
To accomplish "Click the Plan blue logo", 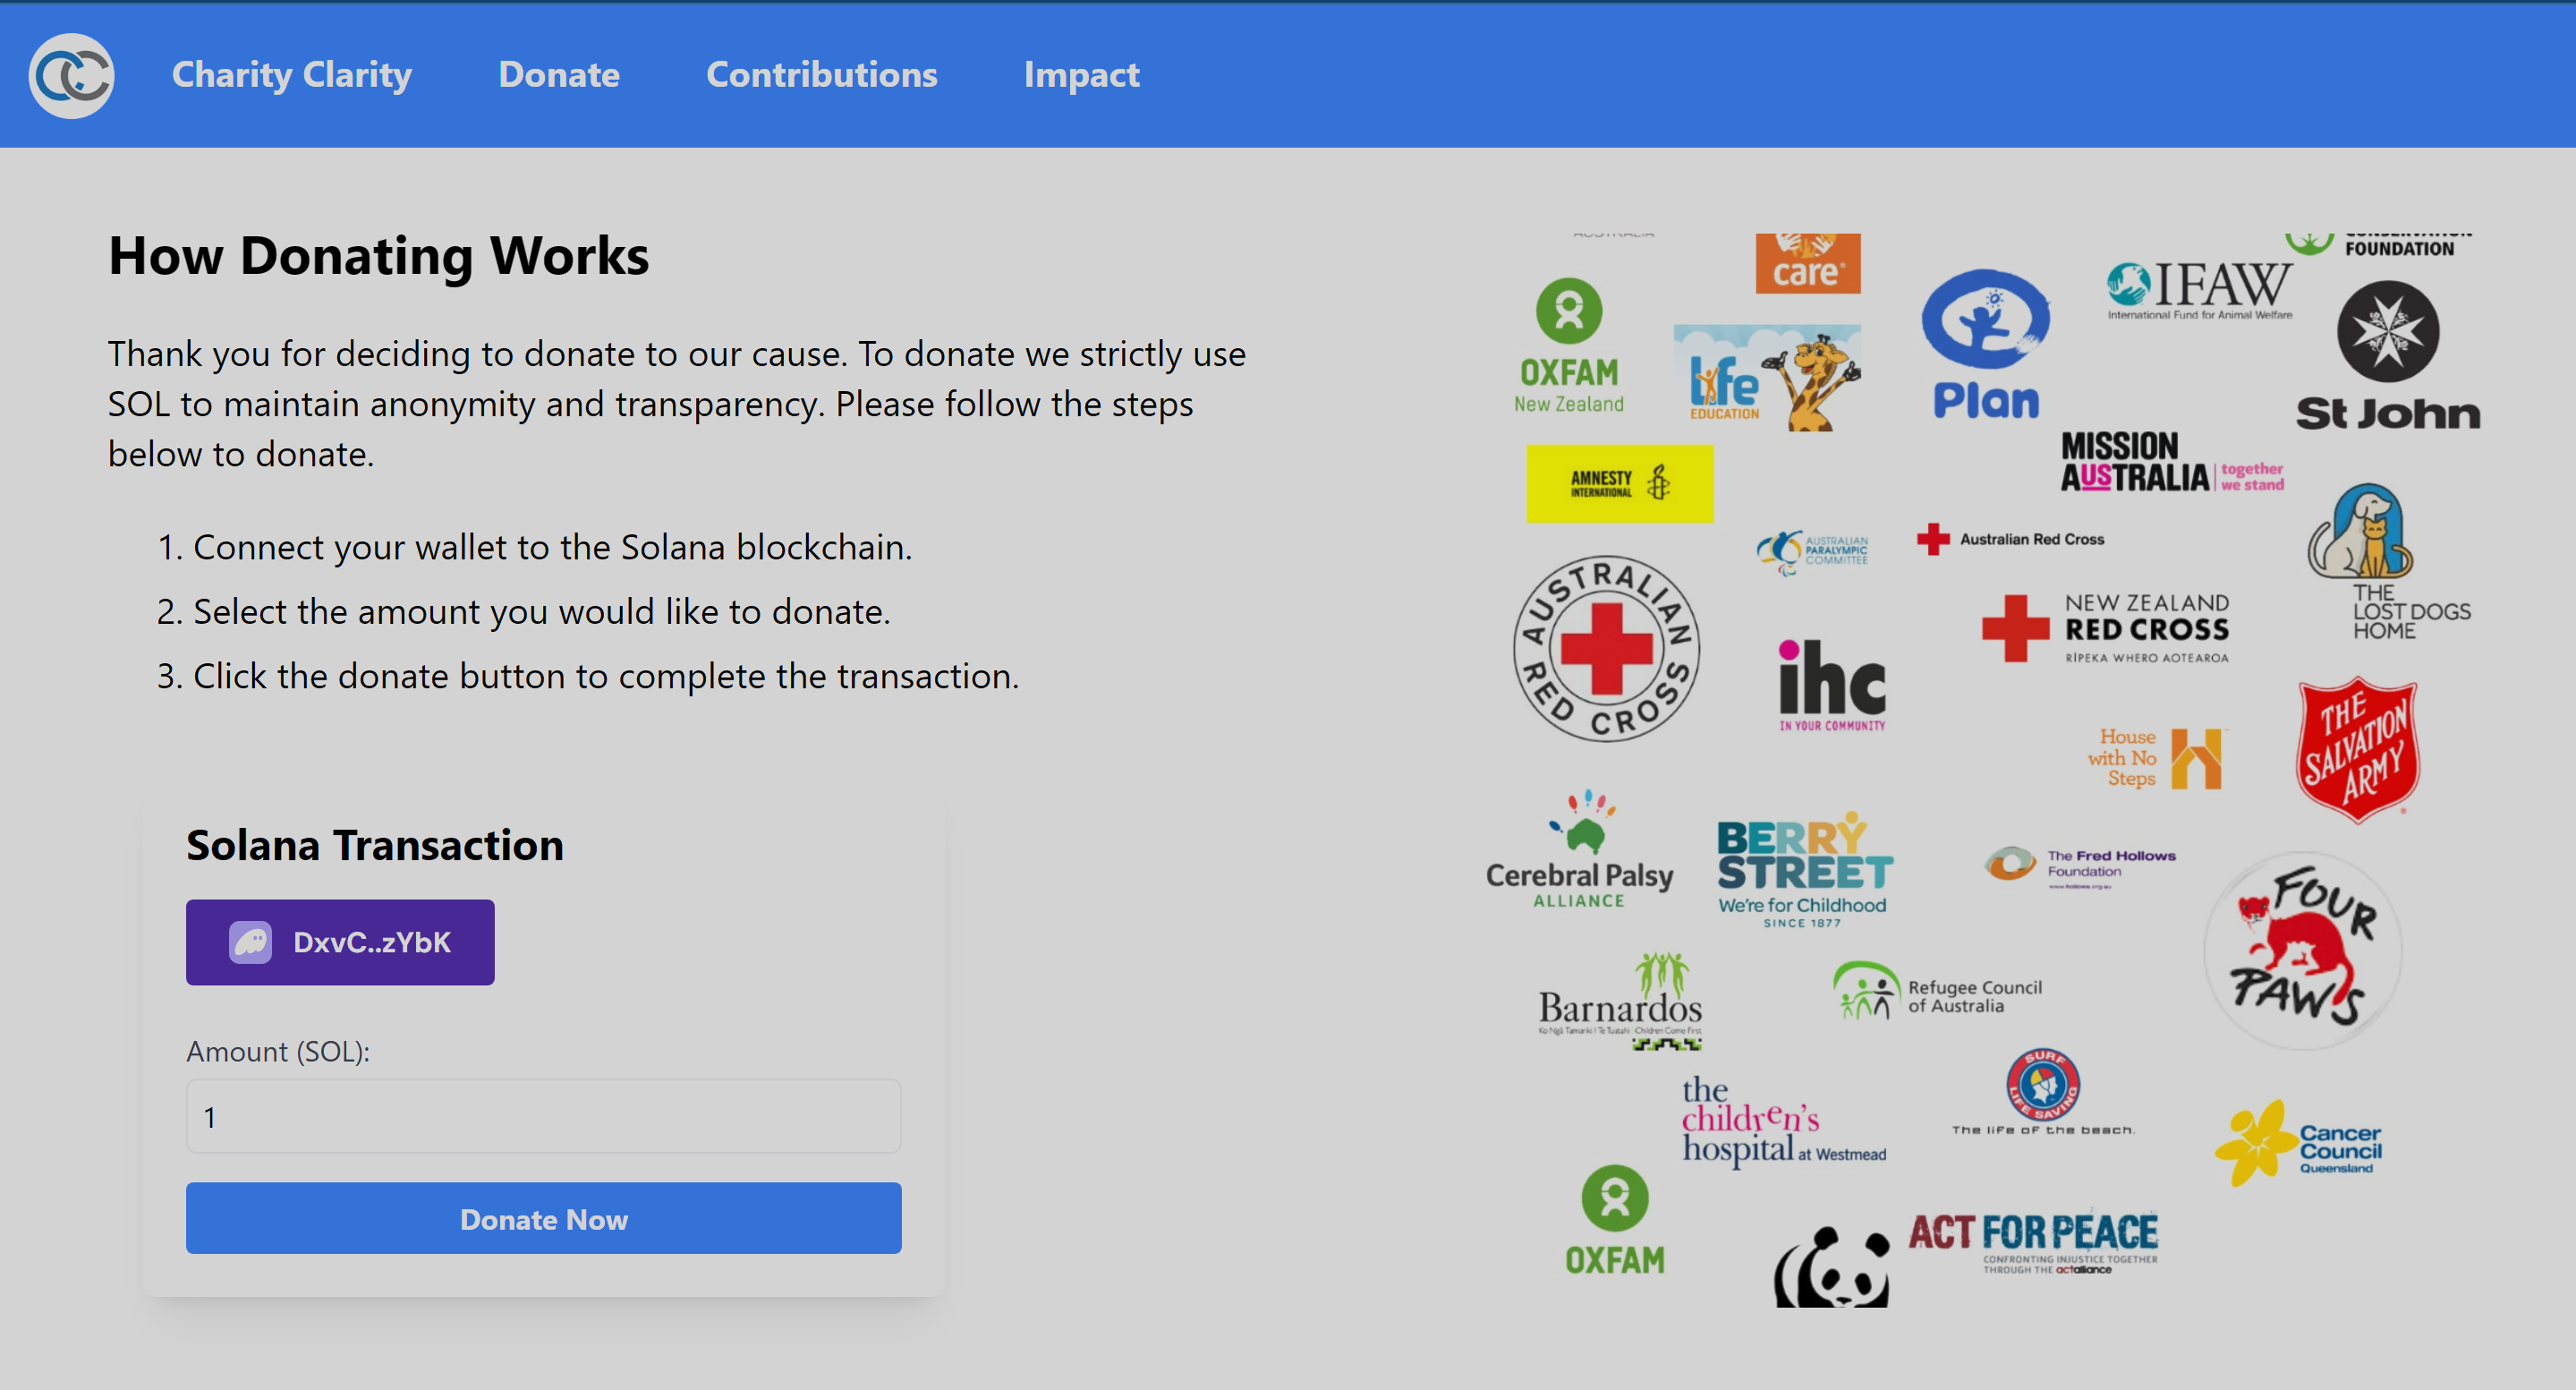I will pyautogui.click(x=1985, y=346).
